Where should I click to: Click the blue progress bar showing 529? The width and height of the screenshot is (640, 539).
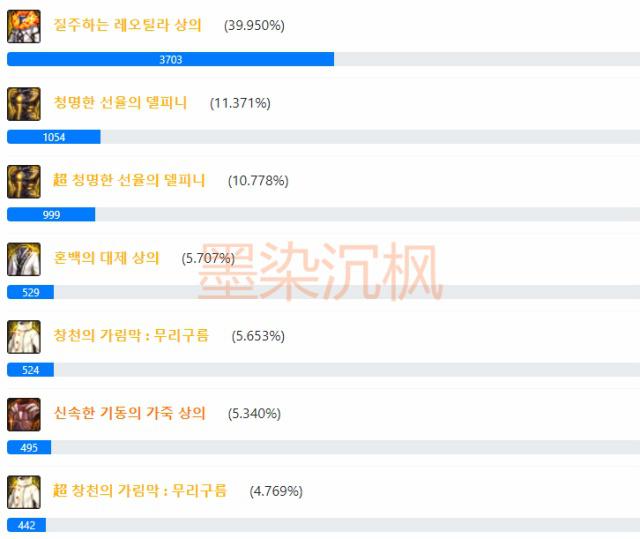[x=31, y=292]
